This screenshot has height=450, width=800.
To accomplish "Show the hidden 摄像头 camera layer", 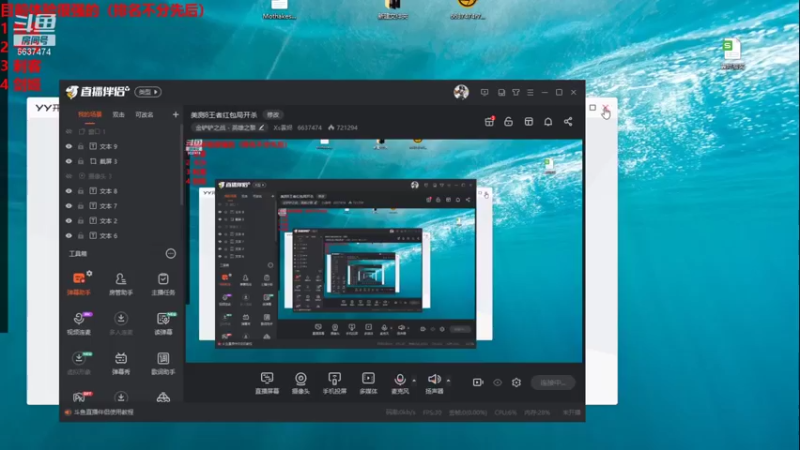I will tap(69, 176).
